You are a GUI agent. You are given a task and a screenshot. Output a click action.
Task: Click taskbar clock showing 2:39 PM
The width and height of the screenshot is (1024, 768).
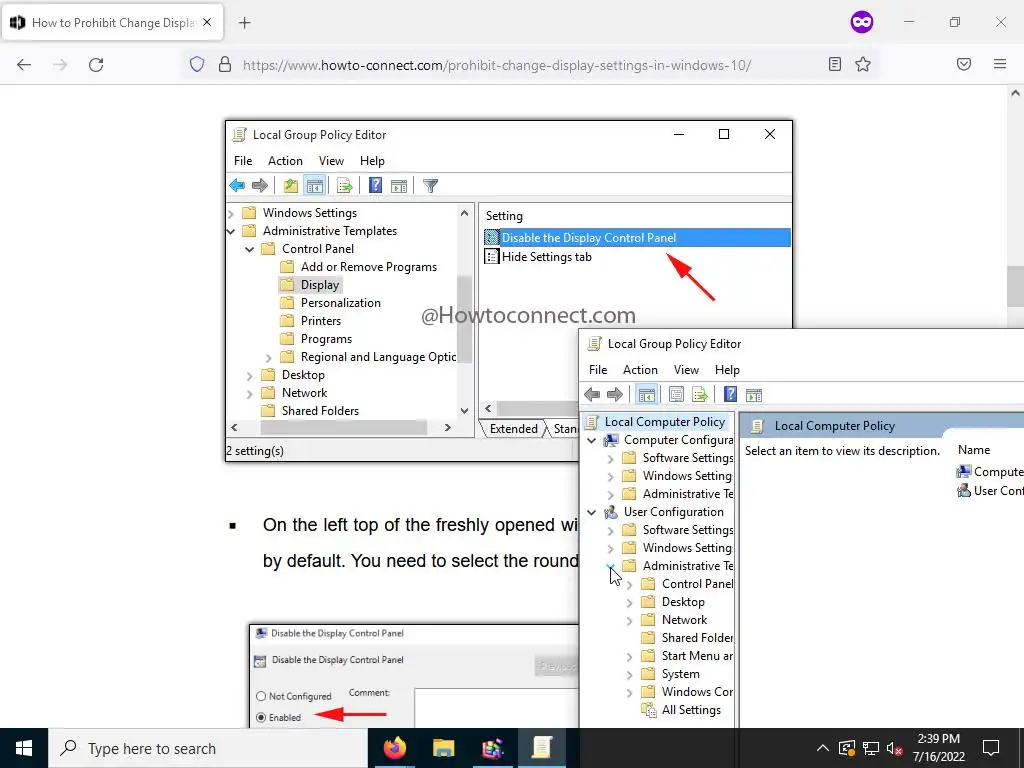point(938,748)
